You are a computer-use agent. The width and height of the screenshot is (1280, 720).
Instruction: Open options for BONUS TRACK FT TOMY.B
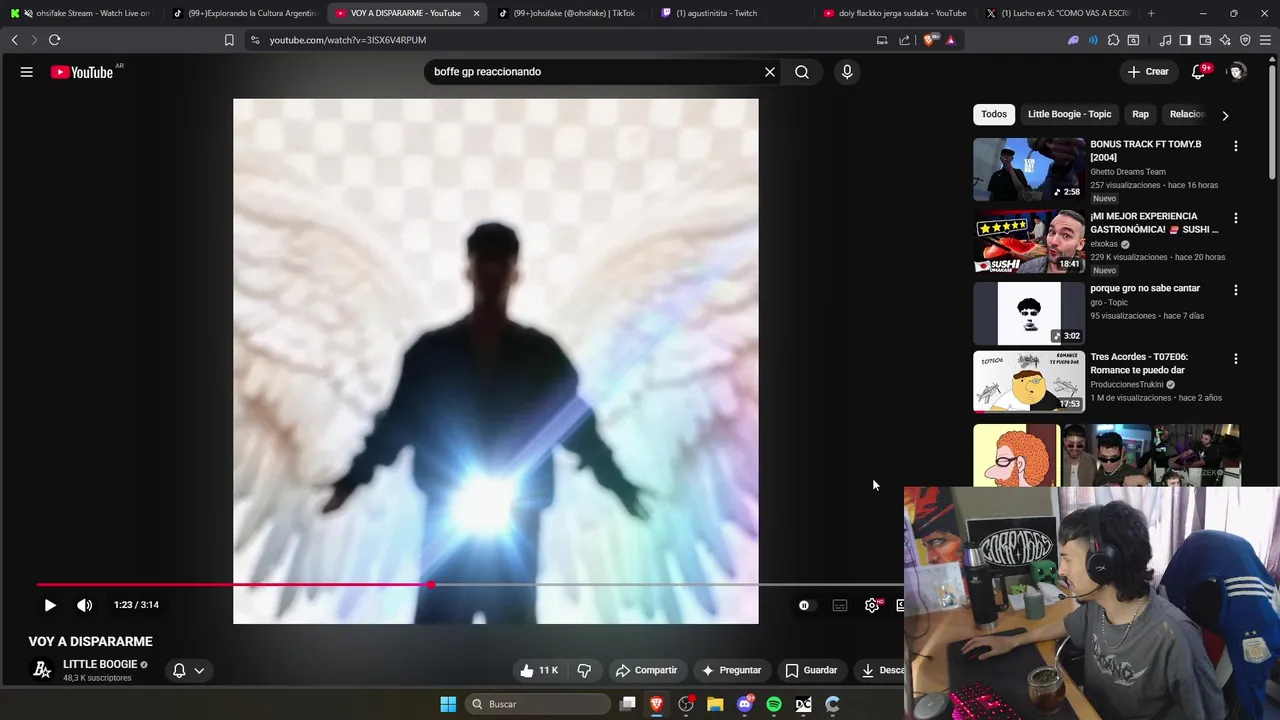tap(1236, 146)
